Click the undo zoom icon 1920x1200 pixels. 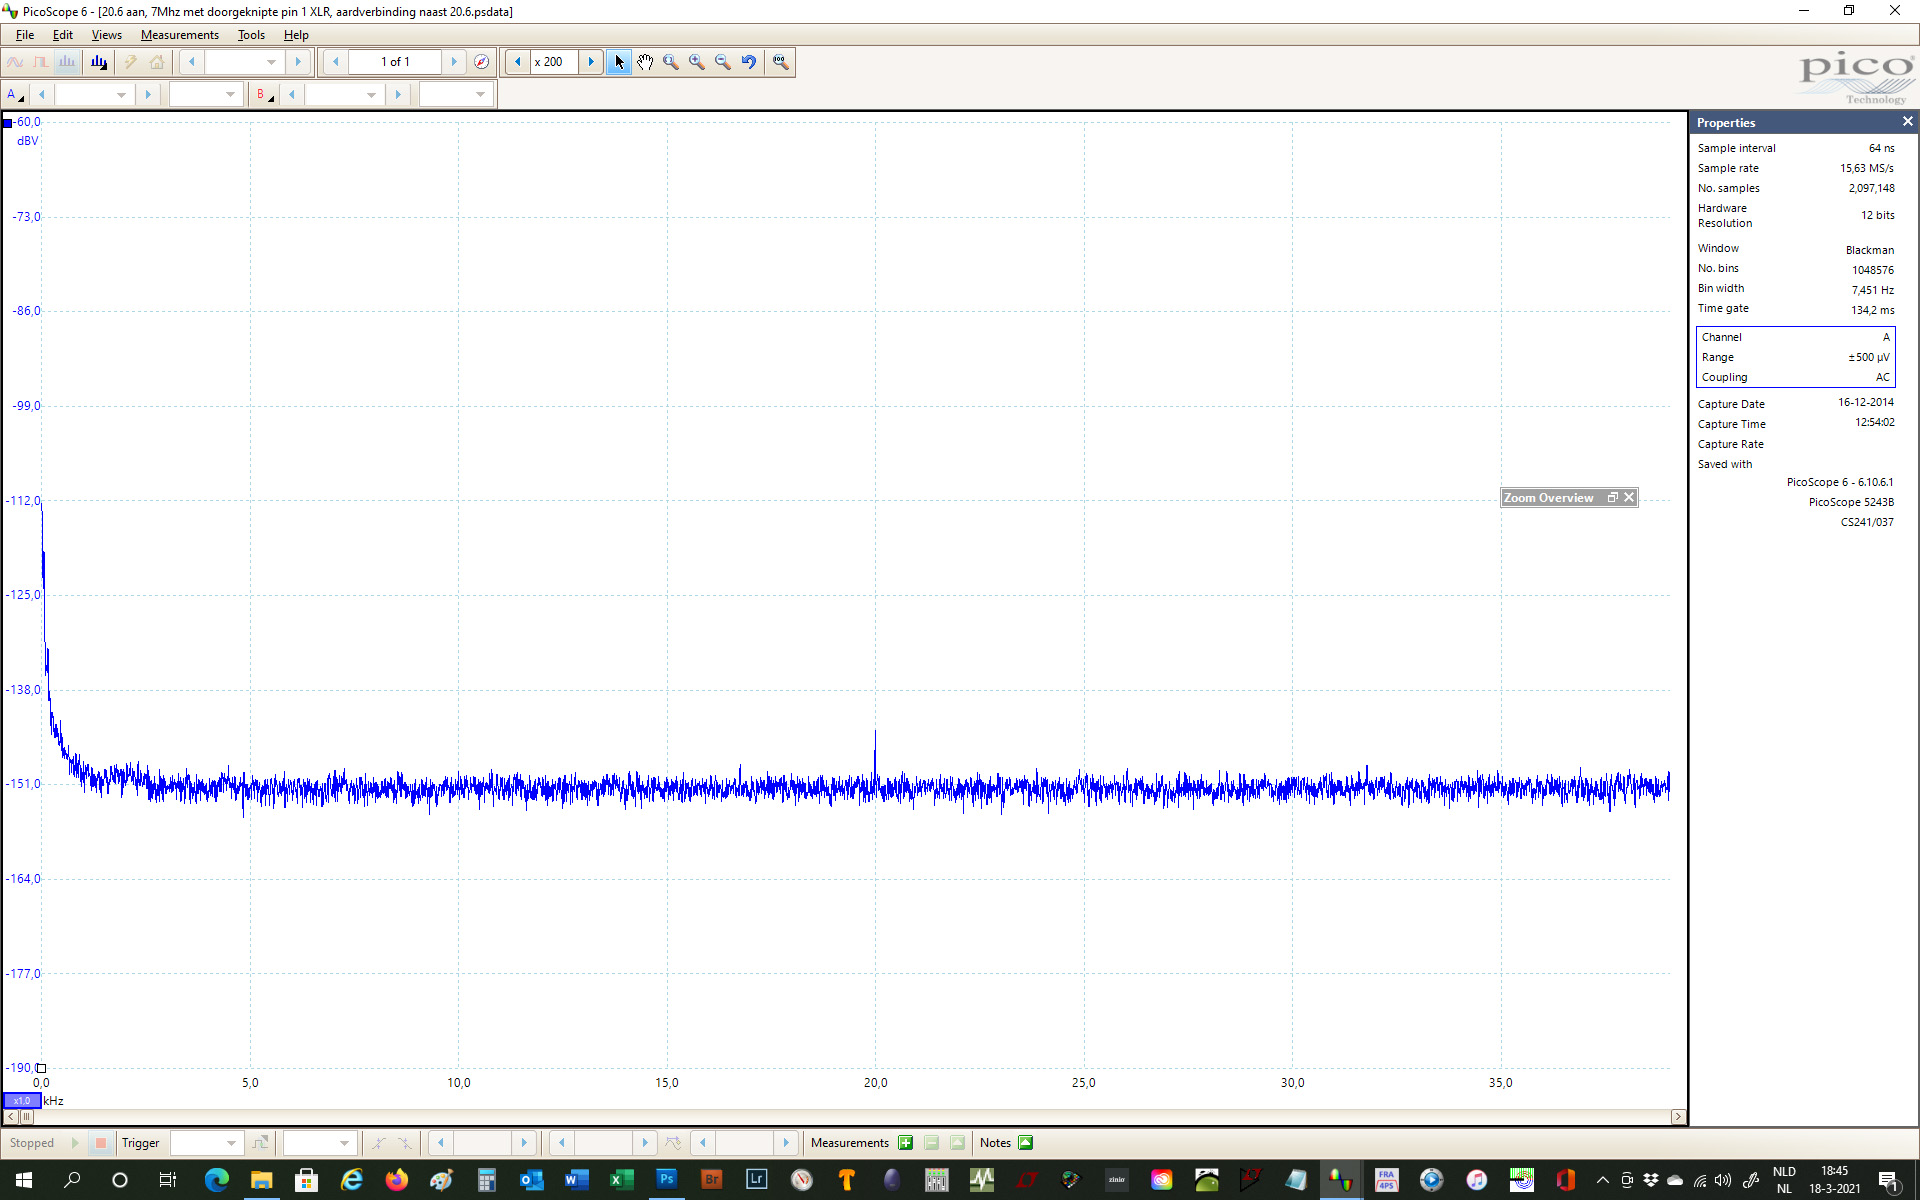[x=749, y=62]
